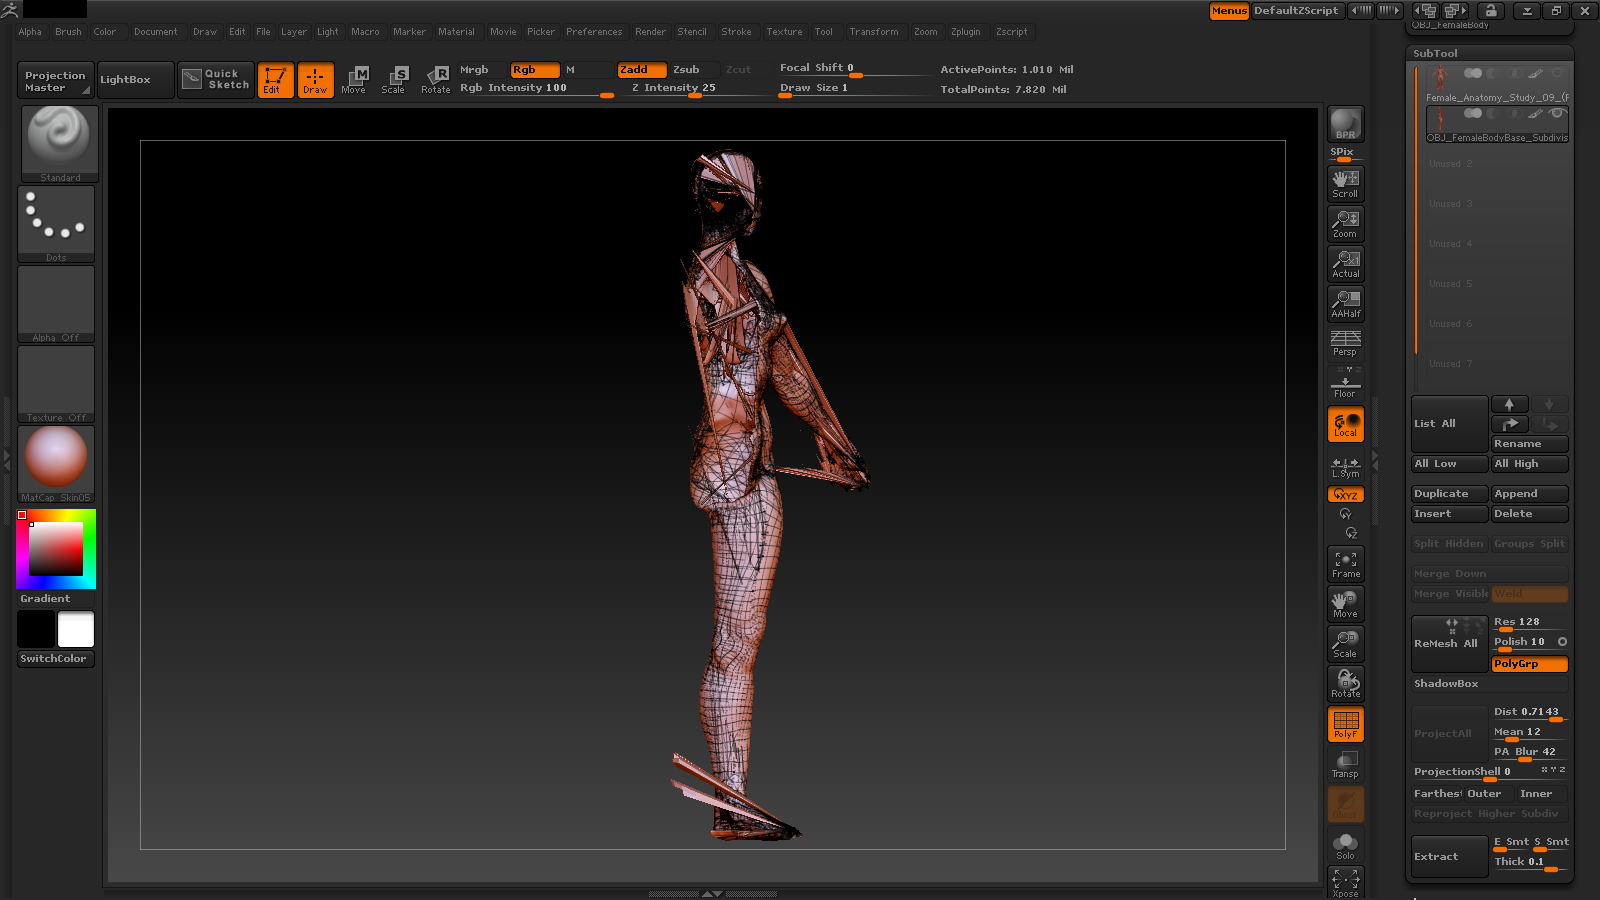Click the Floor grid icon
The width and height of the screenshot is (1600, 900).
point(1345,383)
